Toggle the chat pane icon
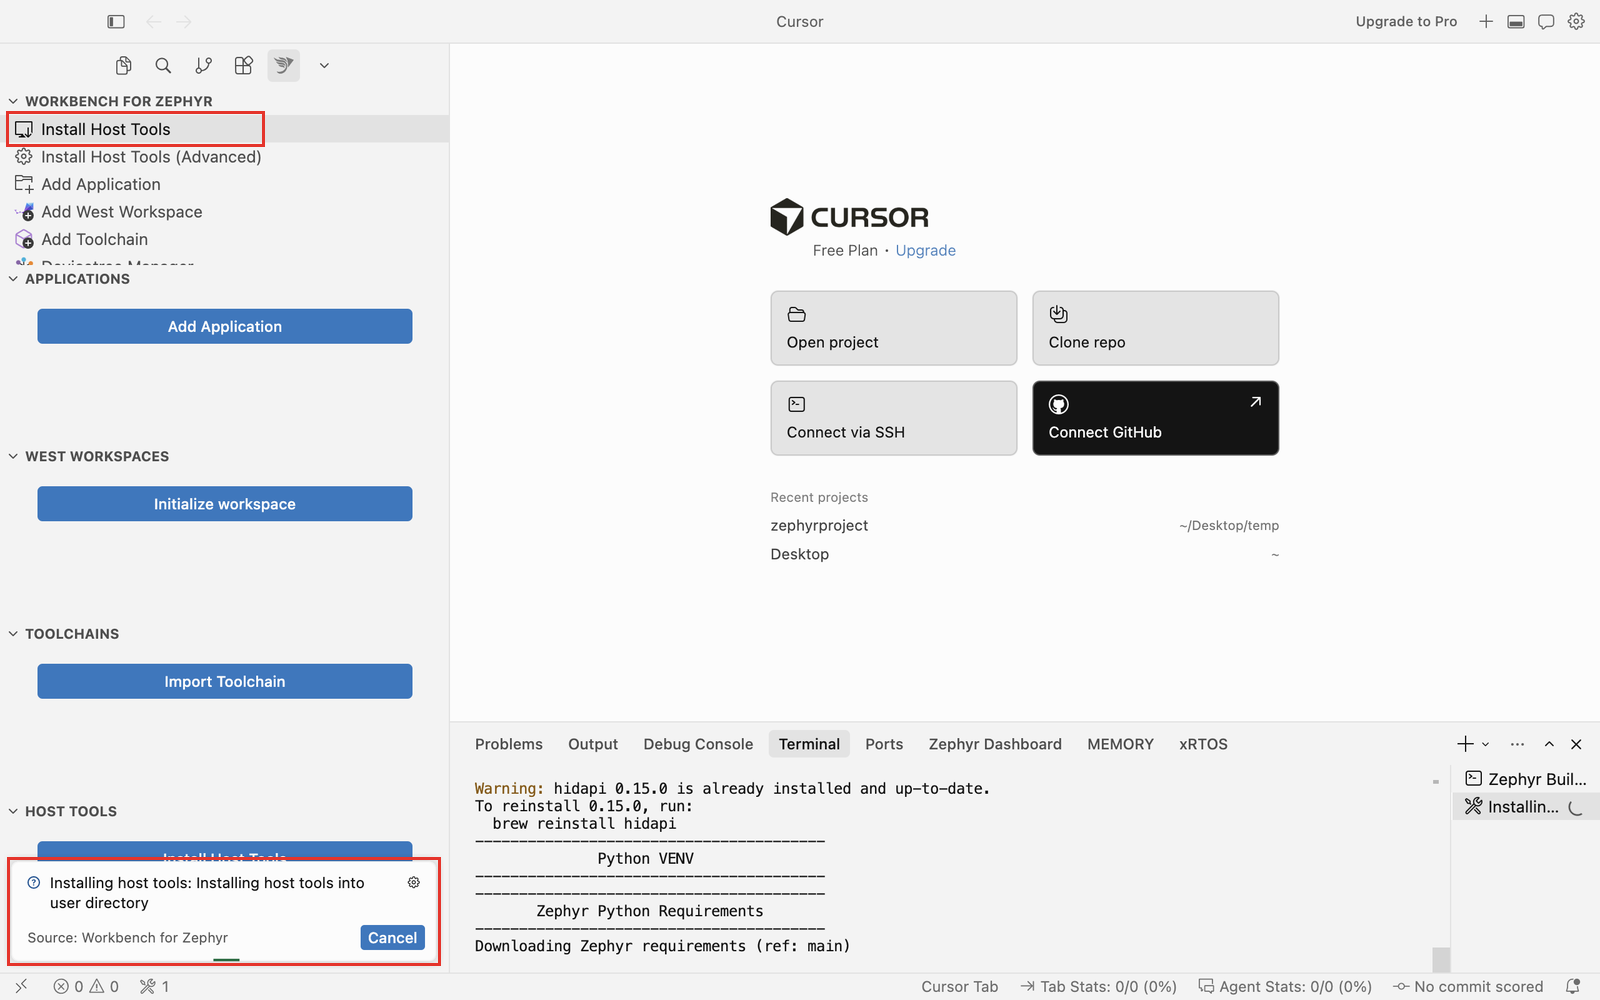The width and height of the screenshot is (1600, 1000). click(x=1546, y=21)
